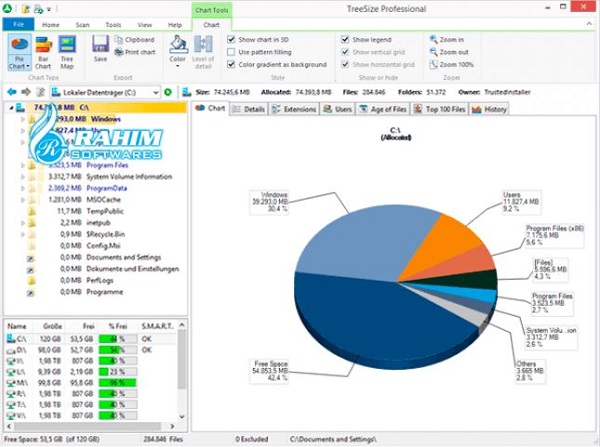The width and height of the screenshot is (600, 447).
Task: Click the shortcut icon beside Programme
Action: coord(31,293)
